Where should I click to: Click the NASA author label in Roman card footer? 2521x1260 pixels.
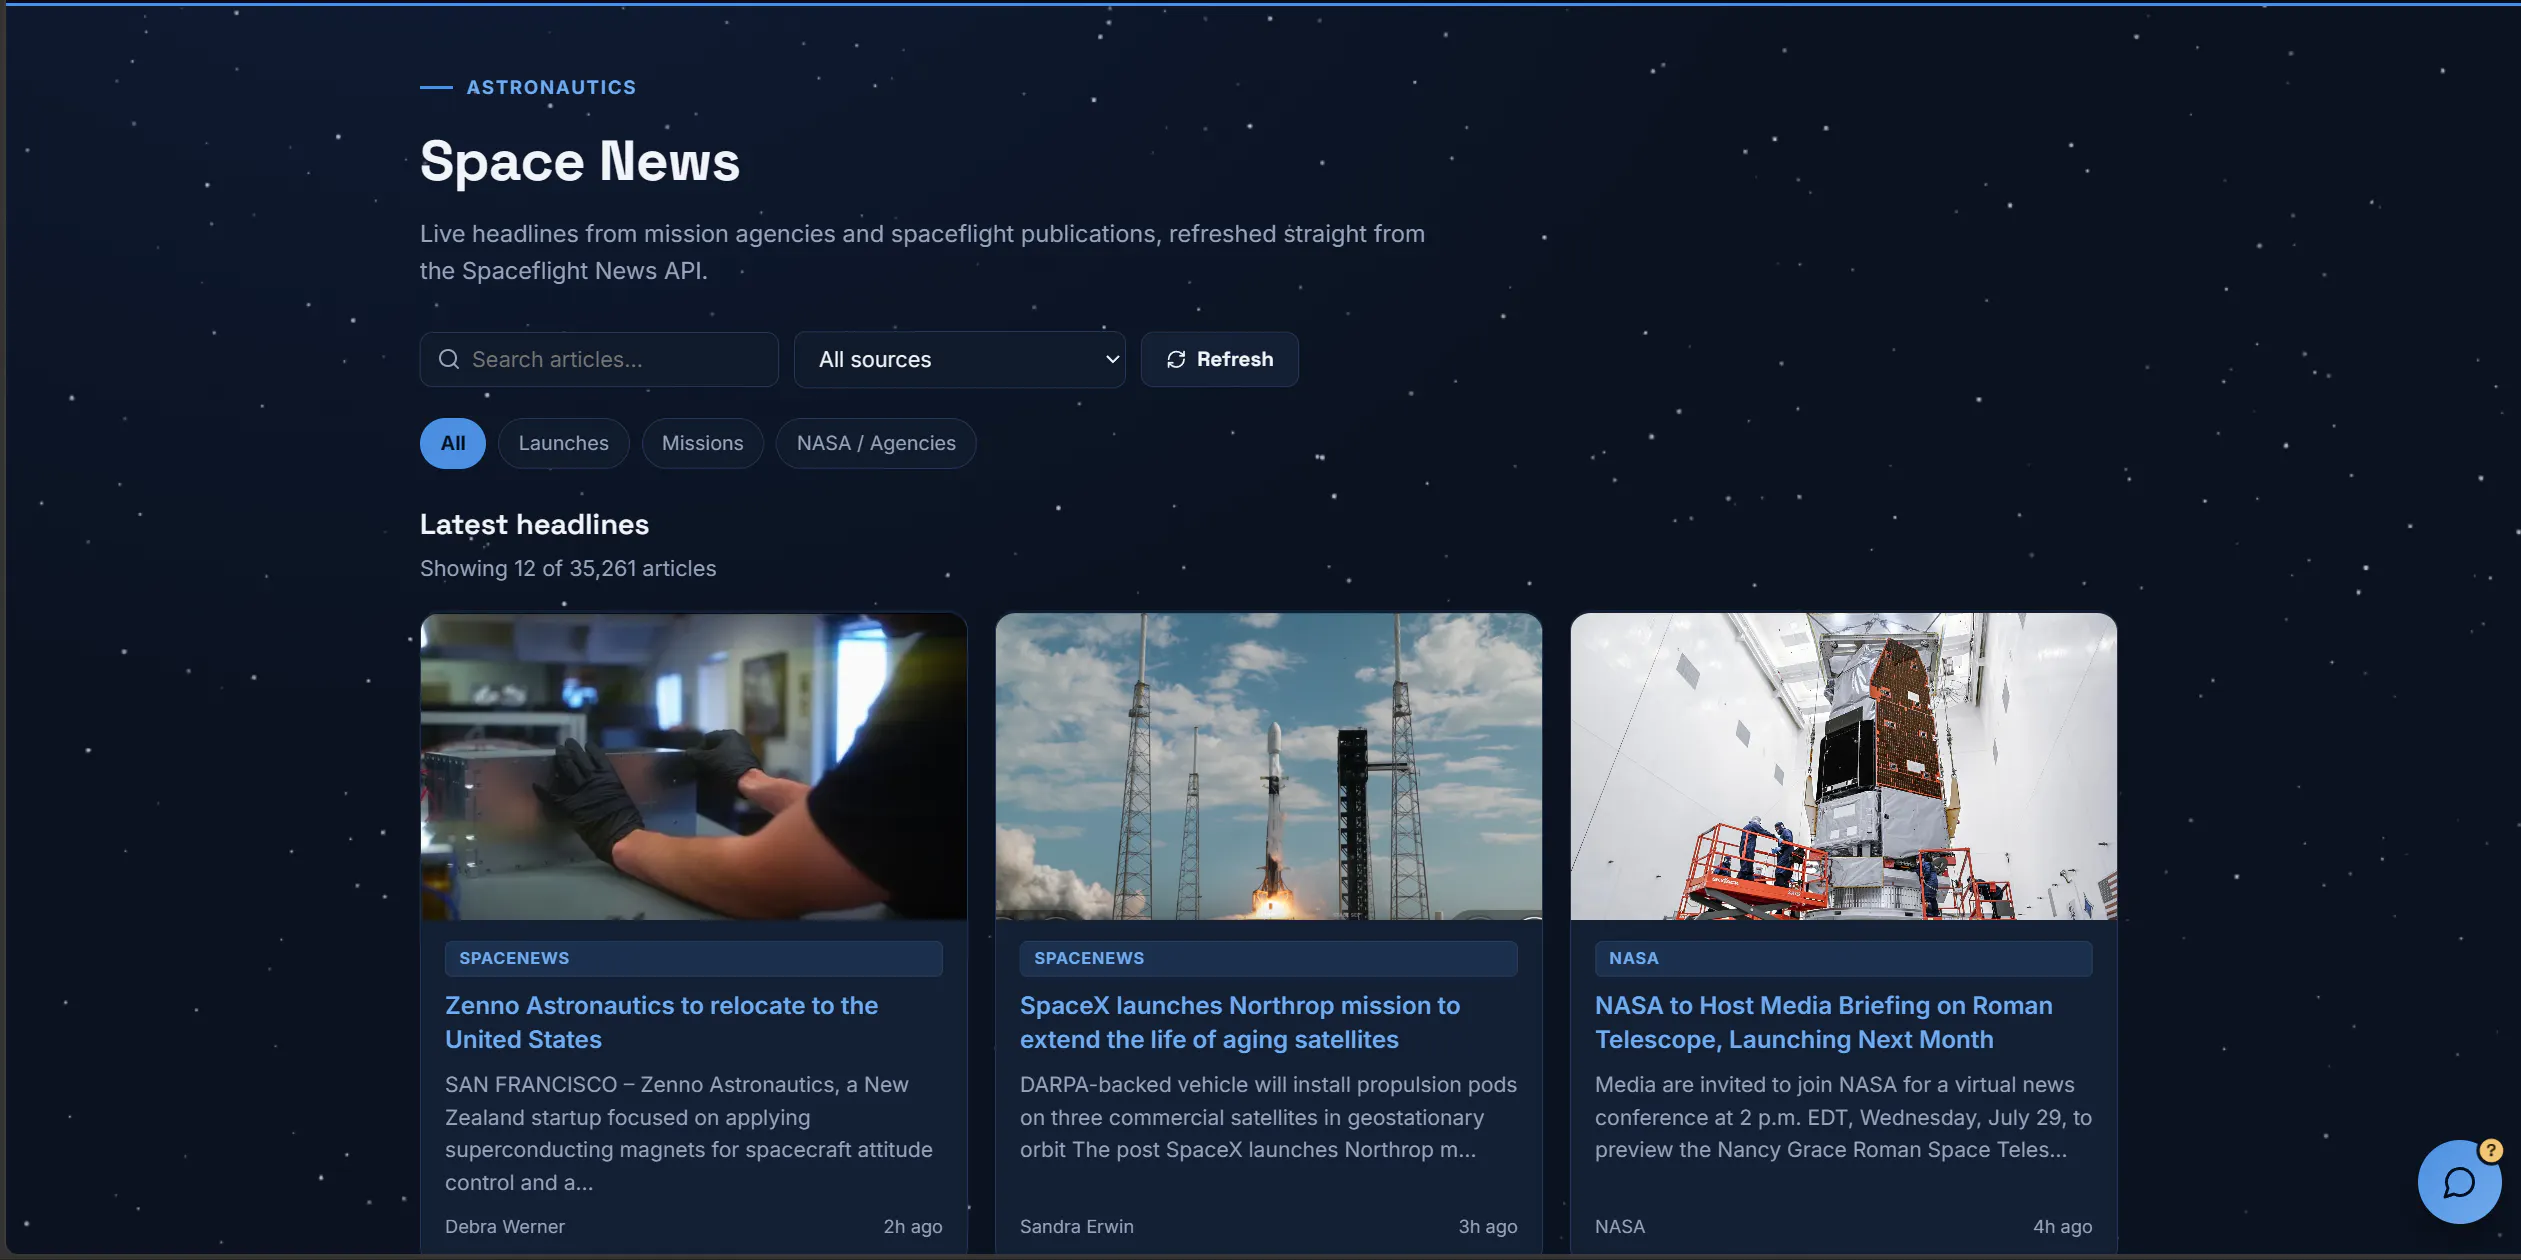click(1620, 1226)
